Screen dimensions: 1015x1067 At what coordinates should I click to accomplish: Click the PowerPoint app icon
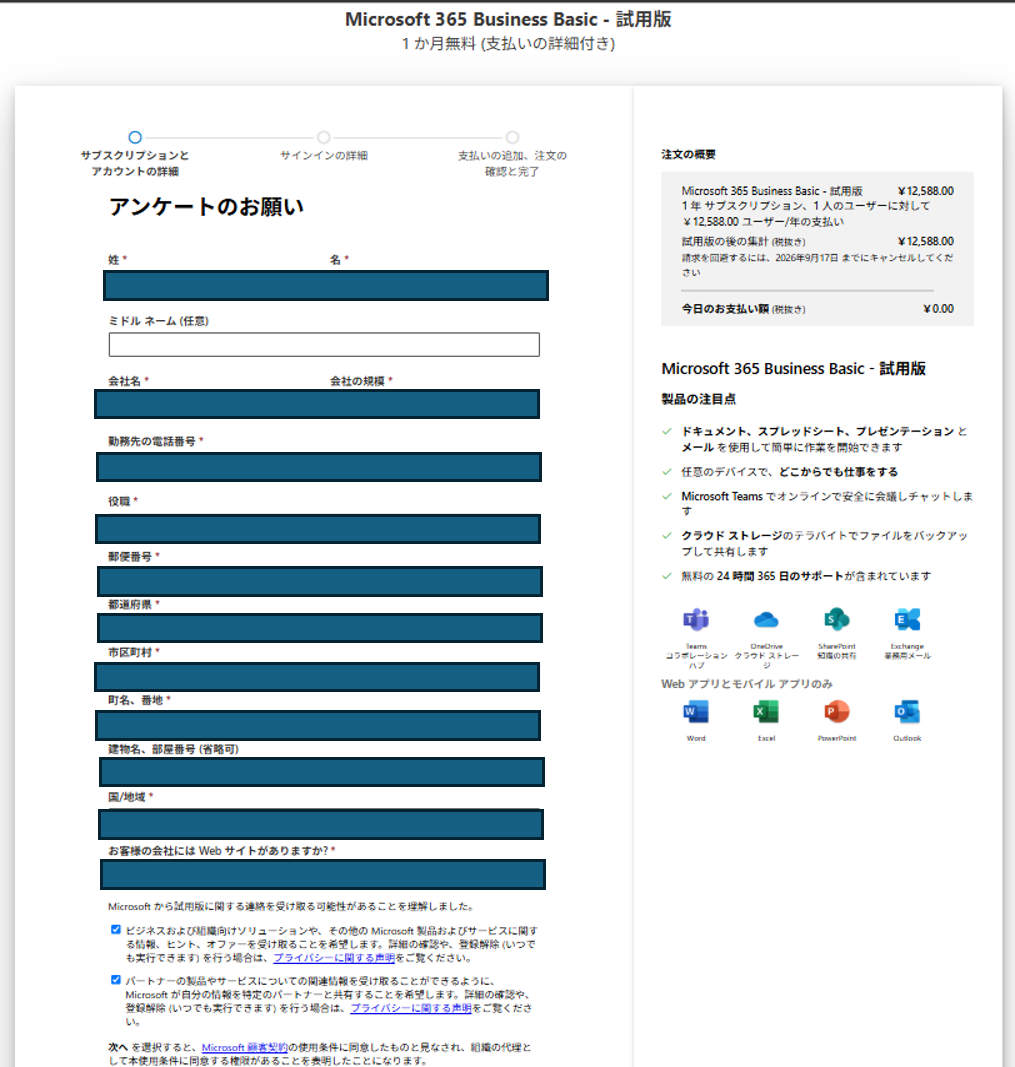click(x=837, y=712)
